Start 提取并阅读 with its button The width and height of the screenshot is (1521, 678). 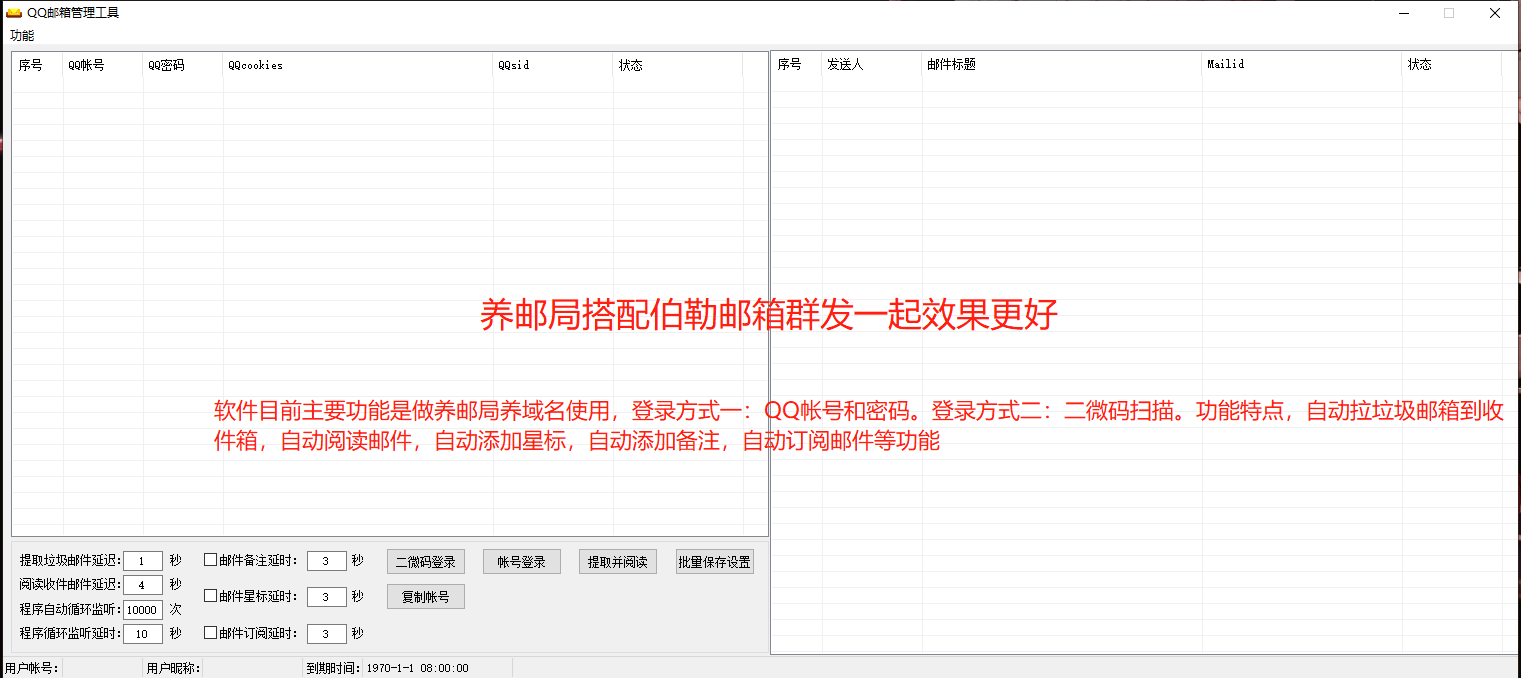pos(617,562)
